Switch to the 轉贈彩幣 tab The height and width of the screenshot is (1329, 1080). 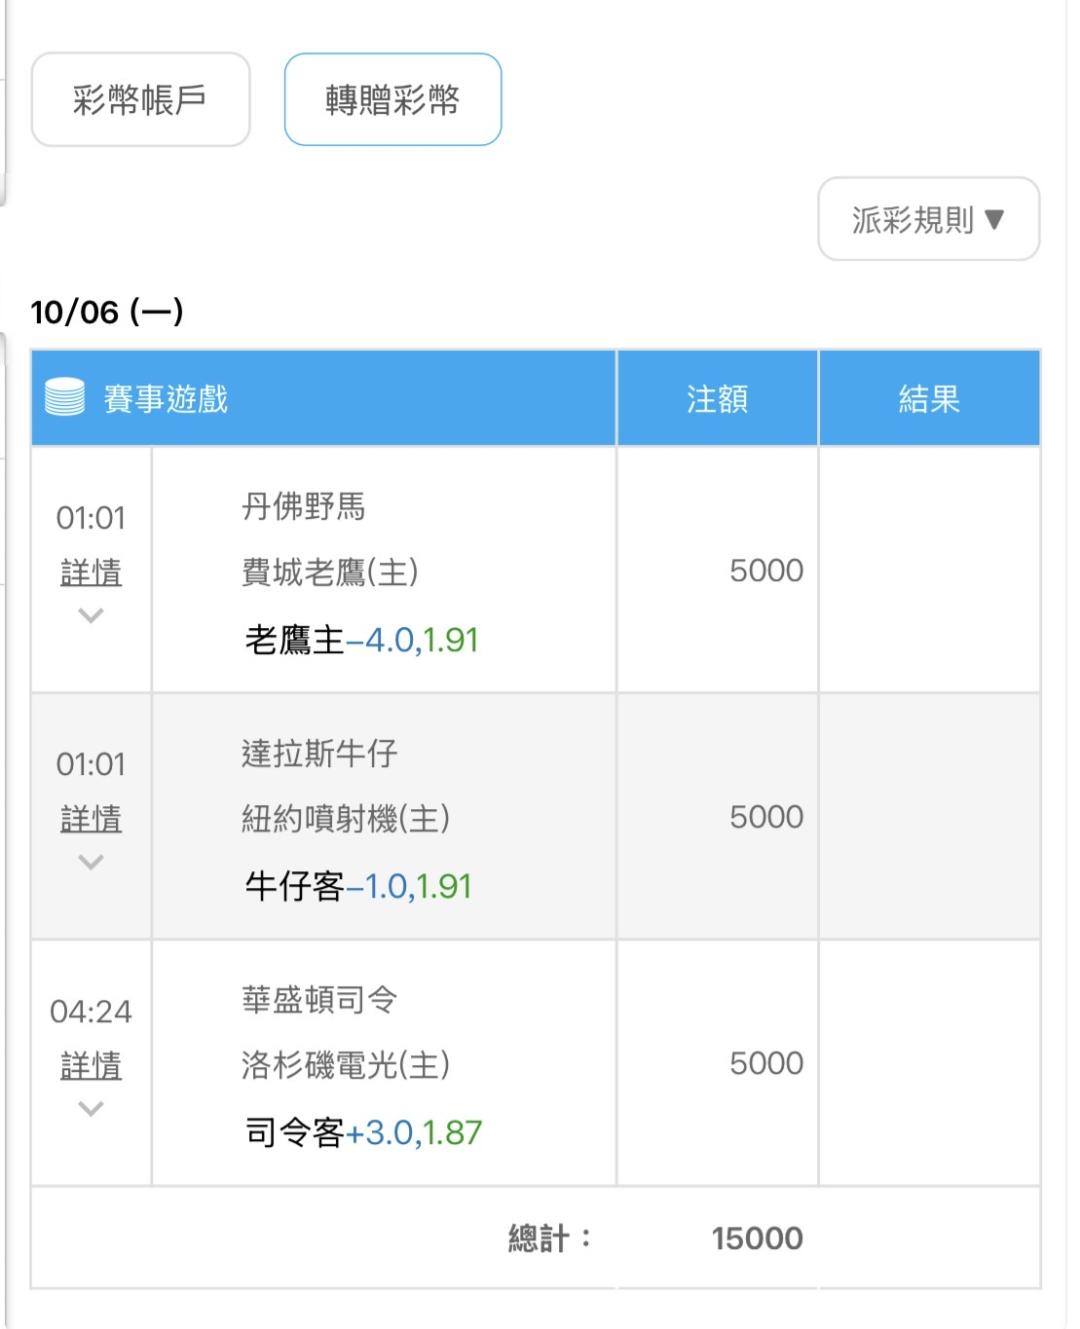pyautogui.click(x=392, y=100)
